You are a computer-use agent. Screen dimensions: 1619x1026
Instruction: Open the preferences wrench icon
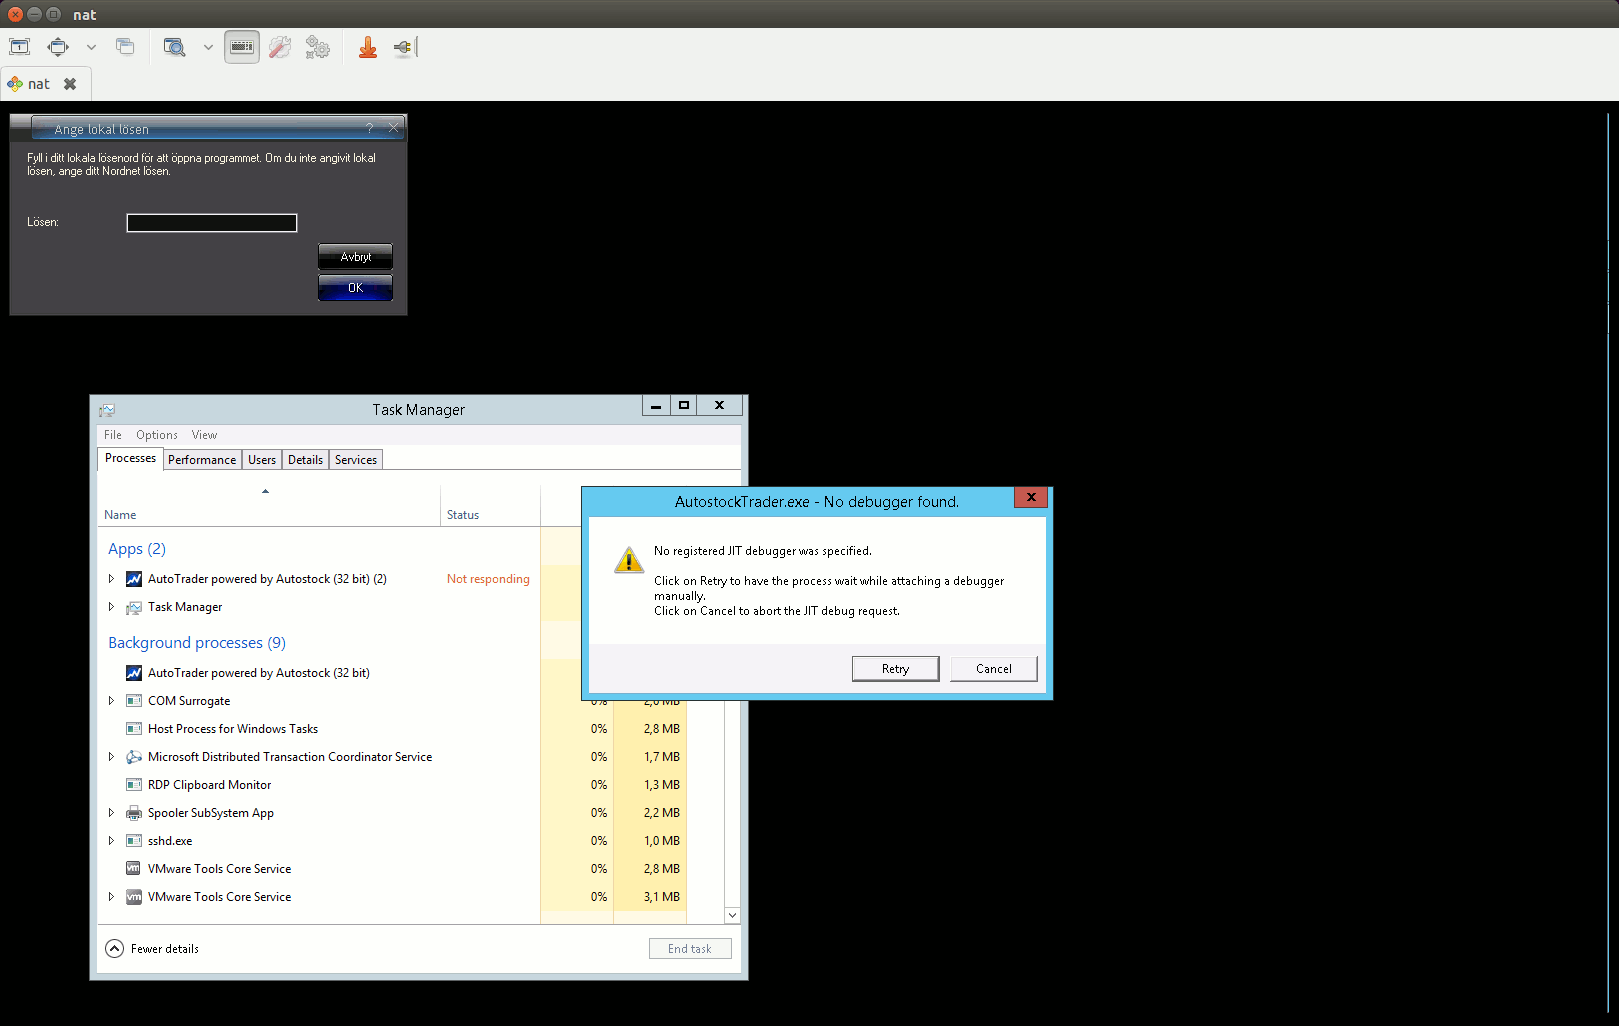pos(280,47)
